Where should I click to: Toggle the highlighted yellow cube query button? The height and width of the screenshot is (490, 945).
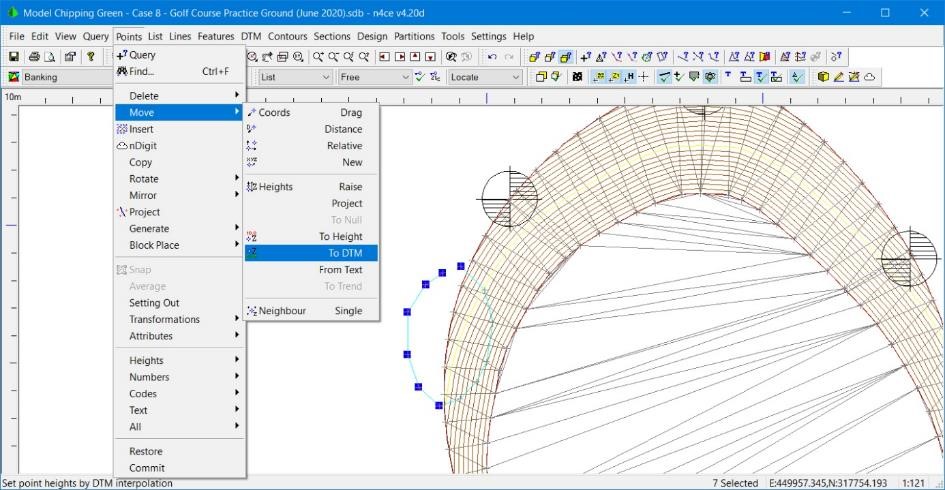[x=565, y=57]
